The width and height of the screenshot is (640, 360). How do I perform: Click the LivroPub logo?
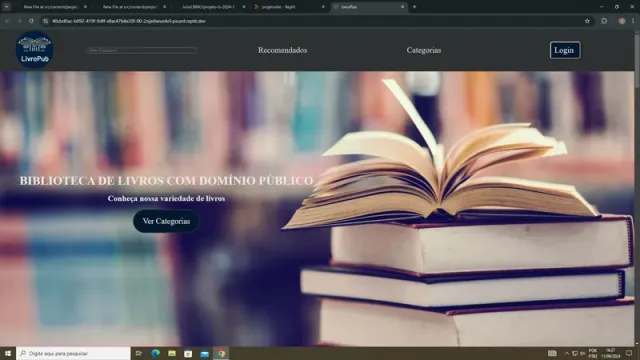(x=34, y=50)
